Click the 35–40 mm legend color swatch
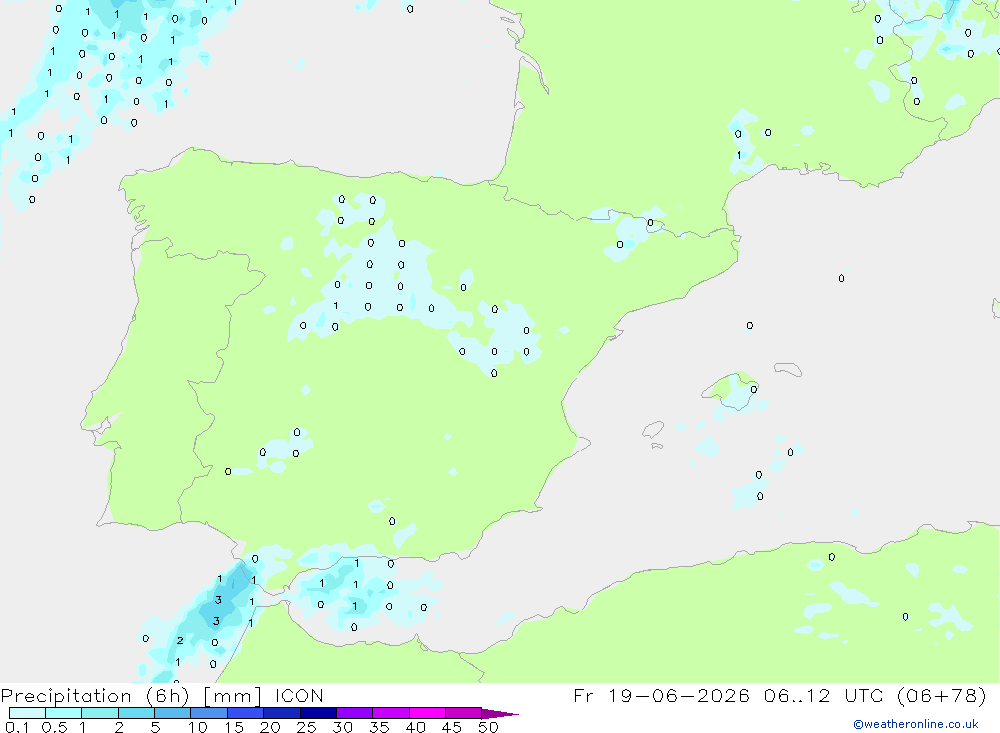The image size is (1000, 733). (x=391, y=713)
